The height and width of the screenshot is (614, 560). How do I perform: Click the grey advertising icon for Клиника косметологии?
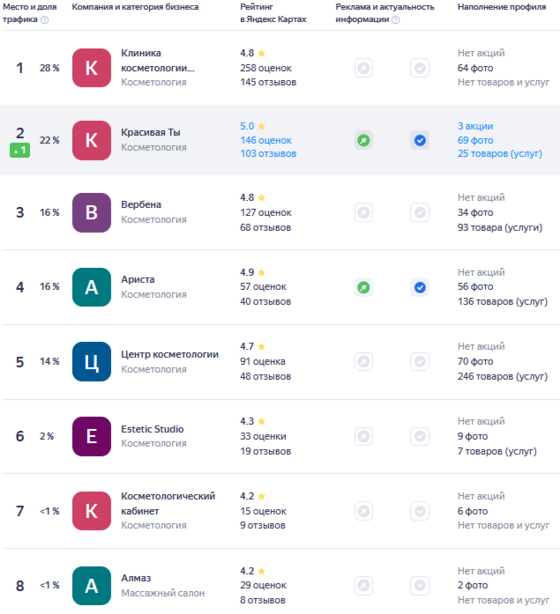tap(364, 68)
